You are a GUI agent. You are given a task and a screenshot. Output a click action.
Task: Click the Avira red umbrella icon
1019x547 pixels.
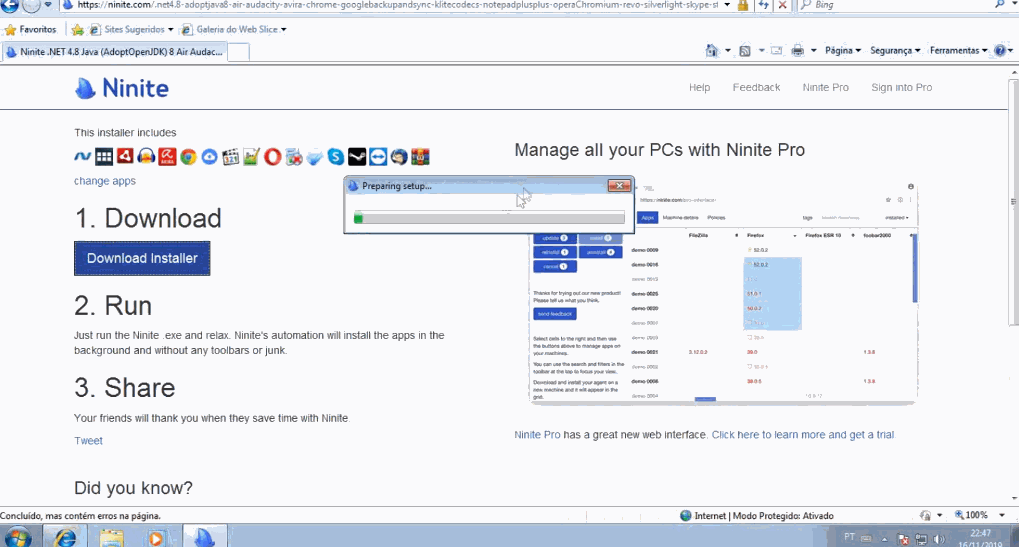167,157
